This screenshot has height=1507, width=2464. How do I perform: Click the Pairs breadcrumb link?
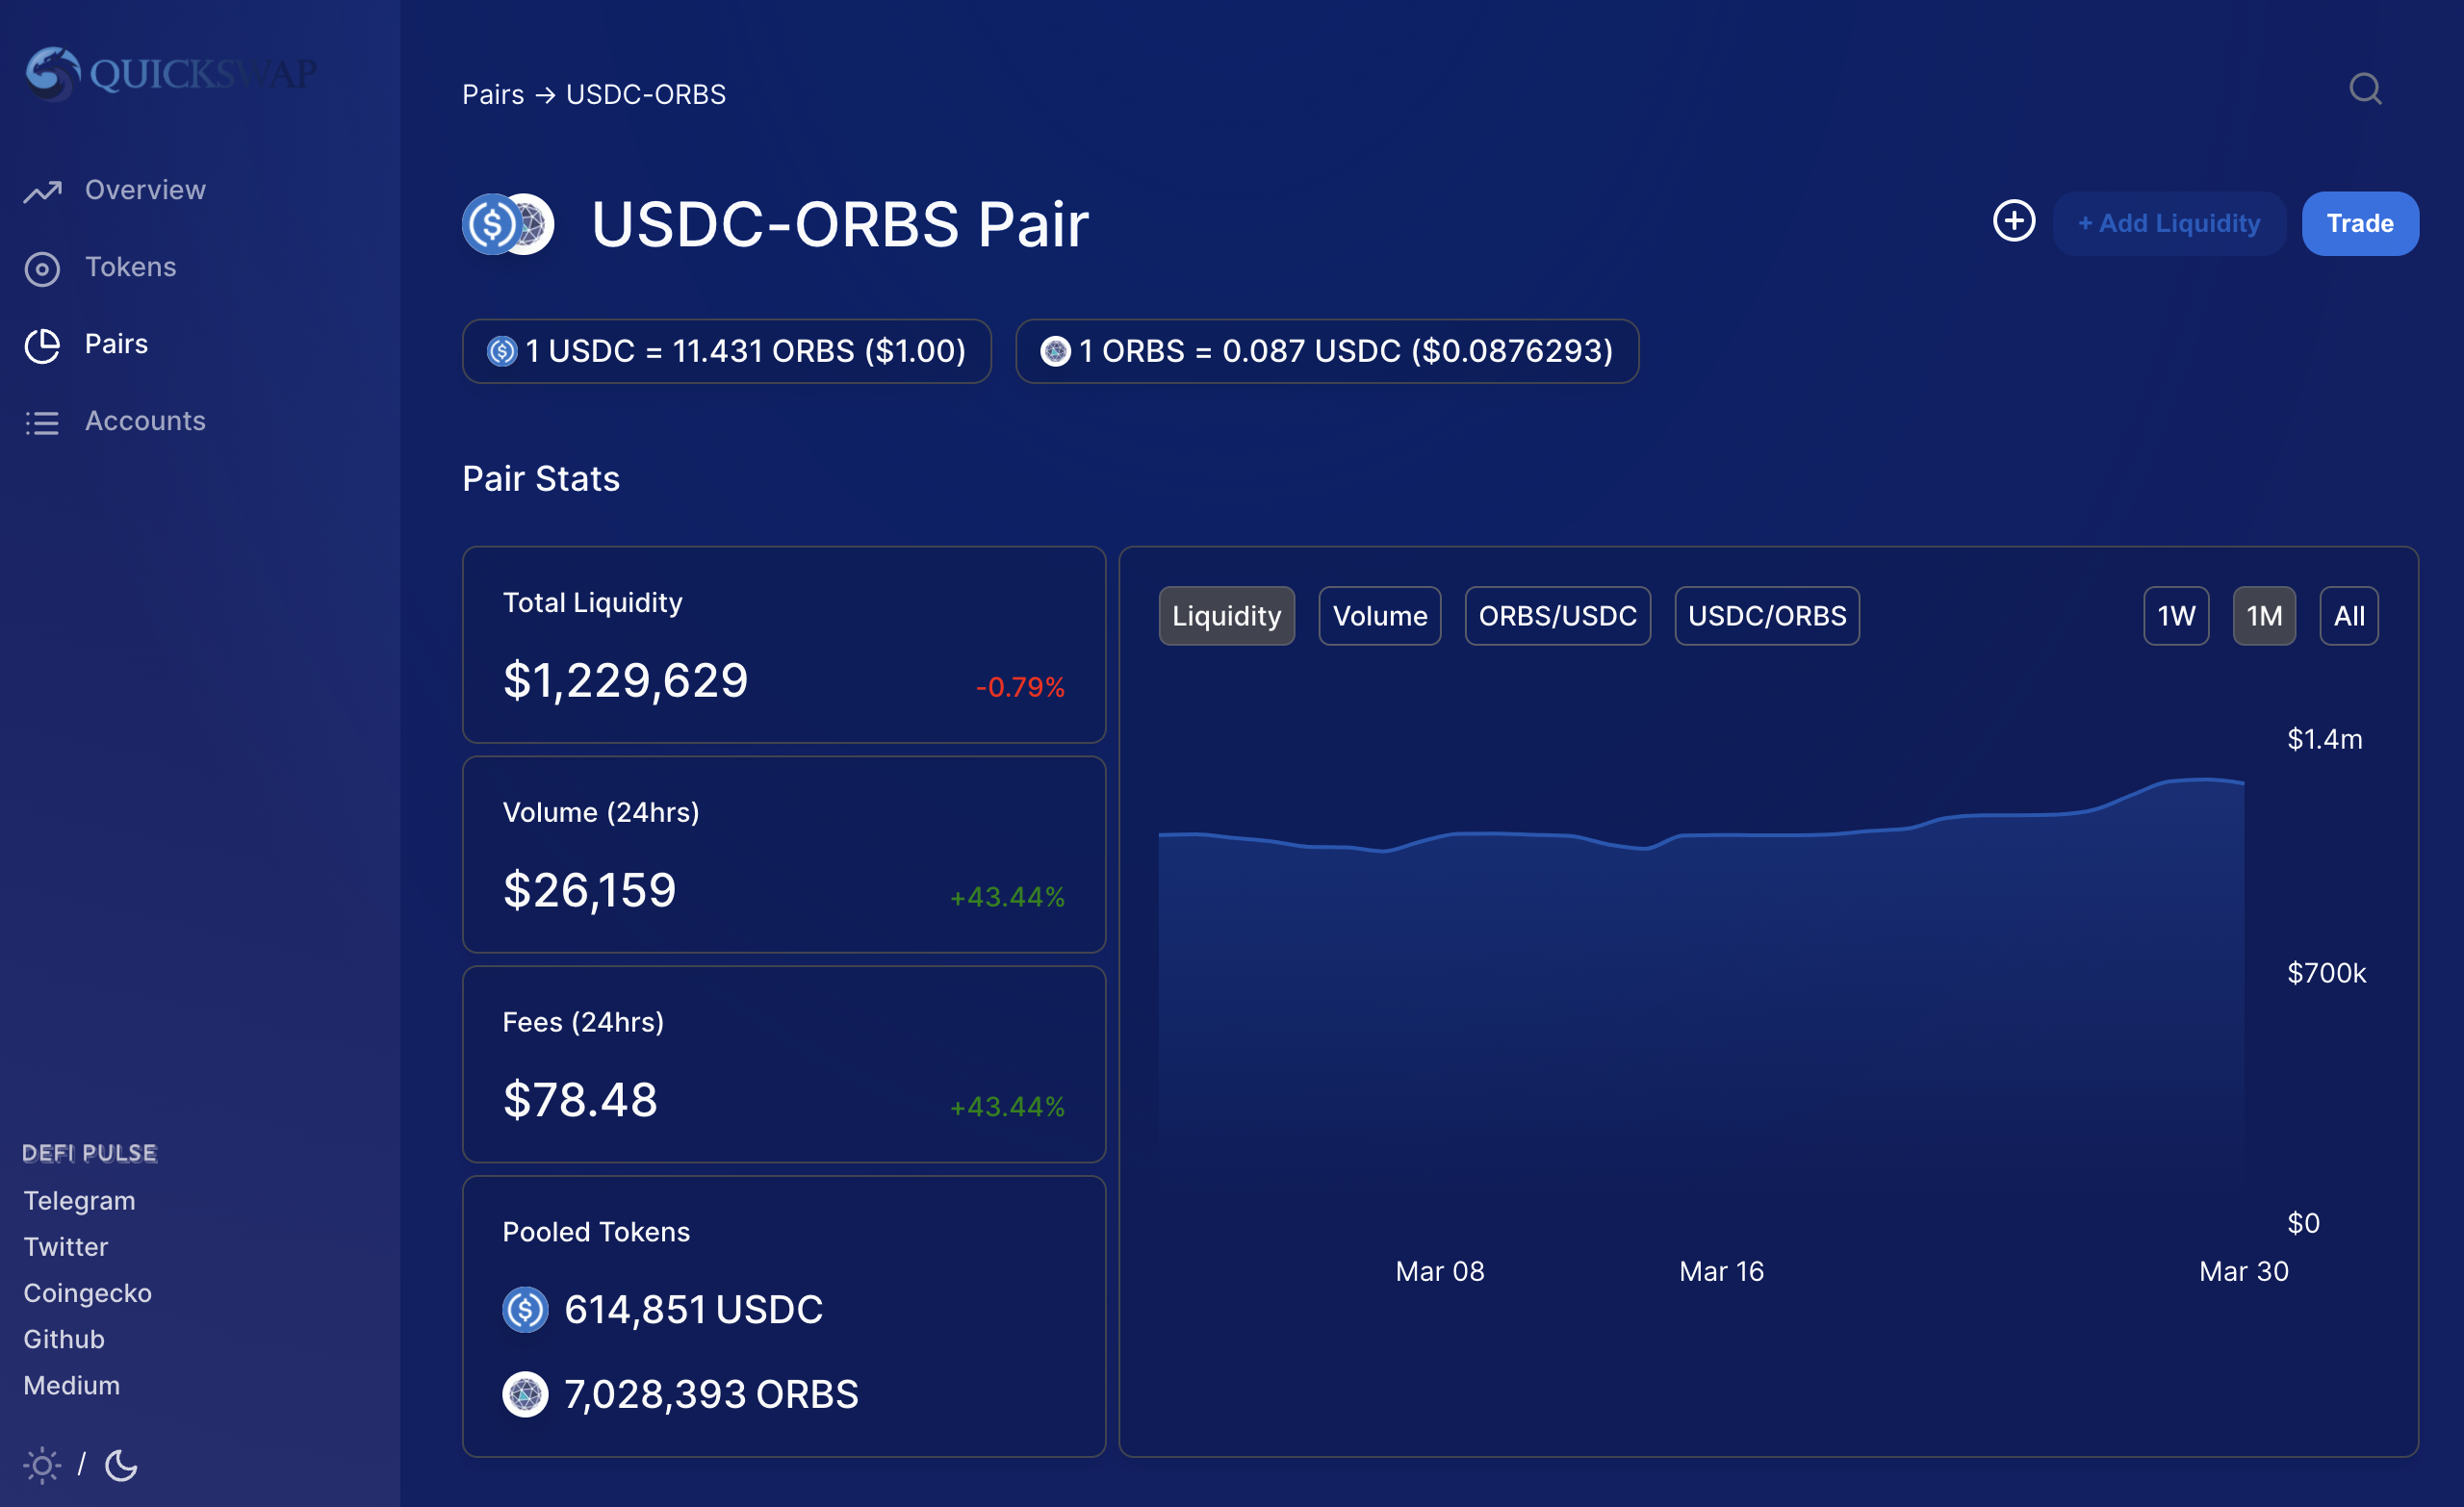pyautogui.click(x=493, y=94)
